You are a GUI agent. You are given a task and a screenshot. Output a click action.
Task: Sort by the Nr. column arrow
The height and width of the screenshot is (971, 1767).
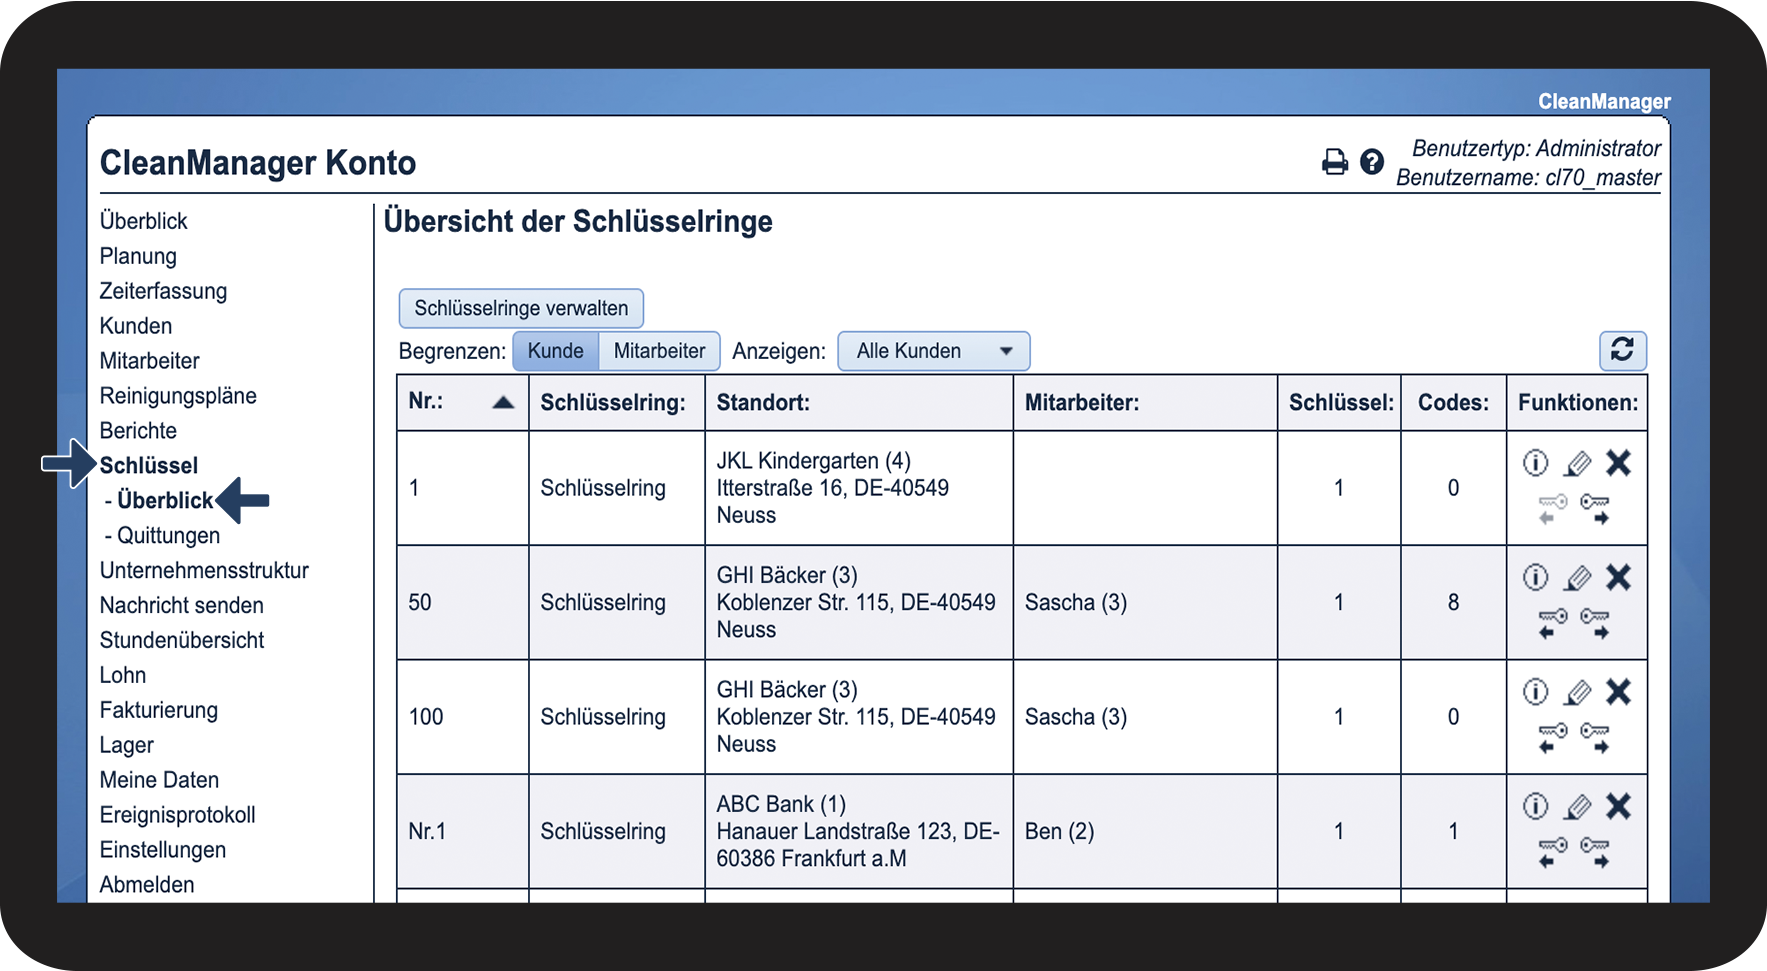click(503, 403)
